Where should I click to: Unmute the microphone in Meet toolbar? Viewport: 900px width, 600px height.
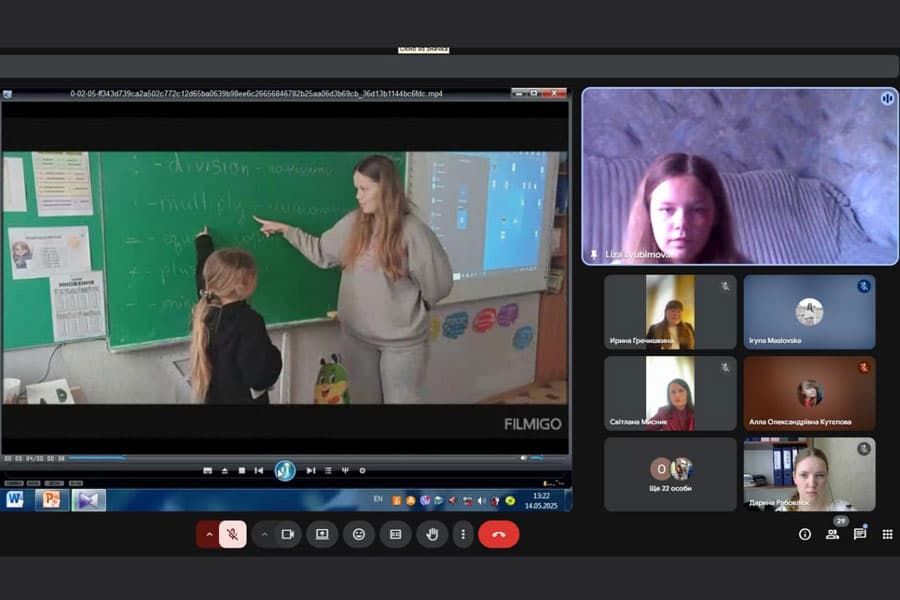[x=232, y=535]
